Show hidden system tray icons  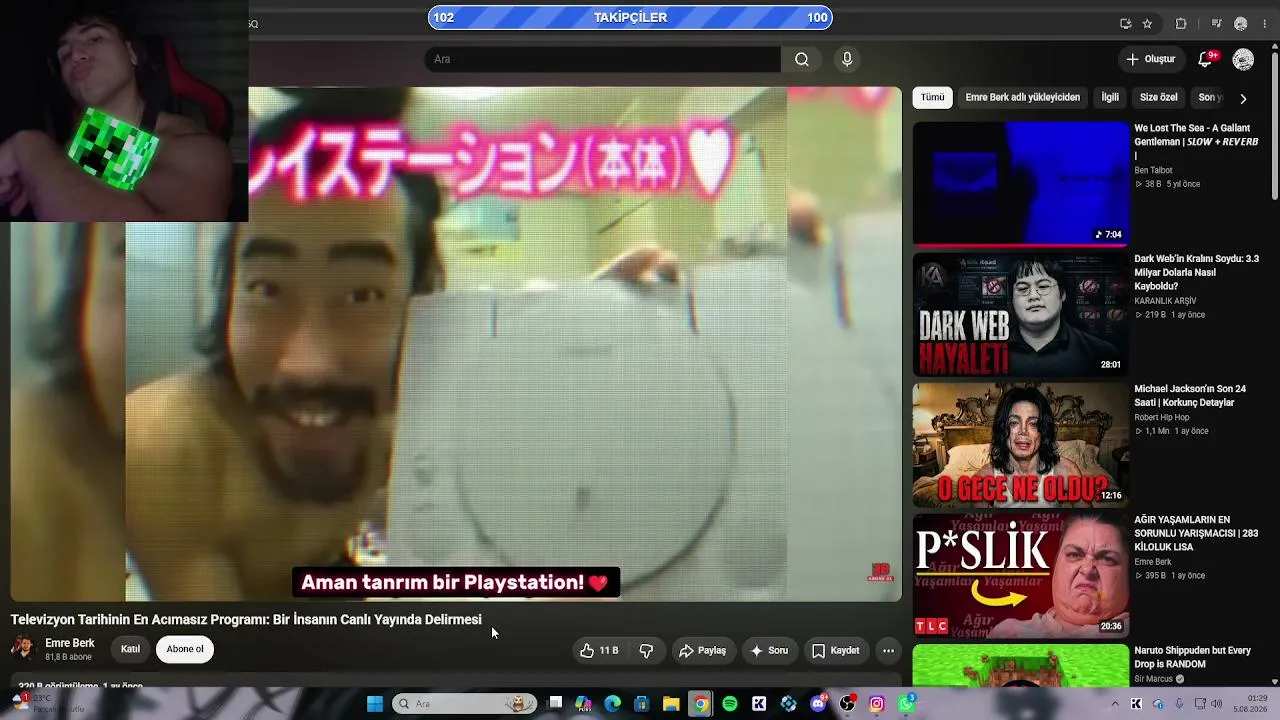(x=1115, y=704)
